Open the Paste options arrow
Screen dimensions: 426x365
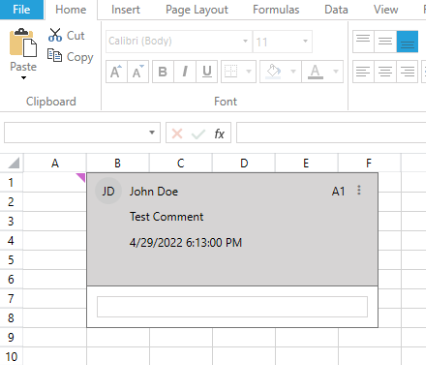click(23, 78)
